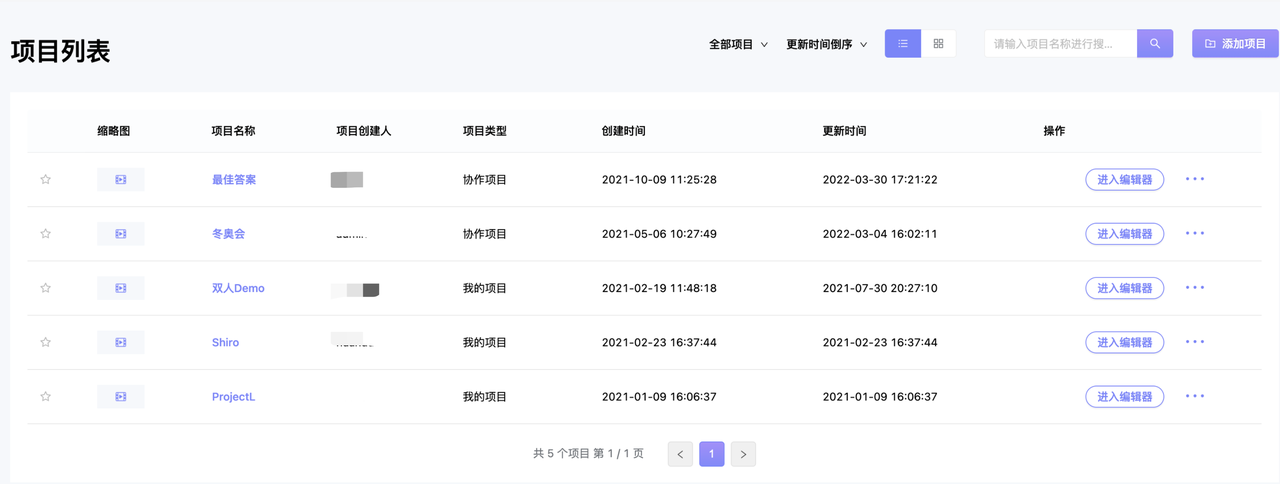Select page 1 in pagination
Screen dimensions: 1280x484
tap(712, 454)
